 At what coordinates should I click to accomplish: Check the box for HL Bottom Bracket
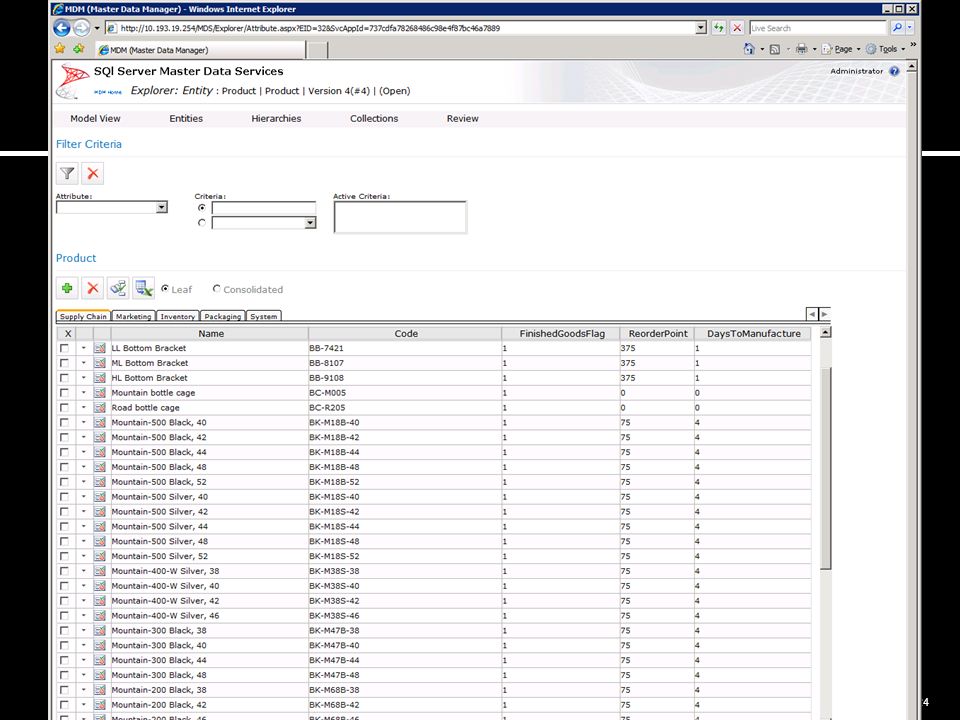click(x=64, y=378)
